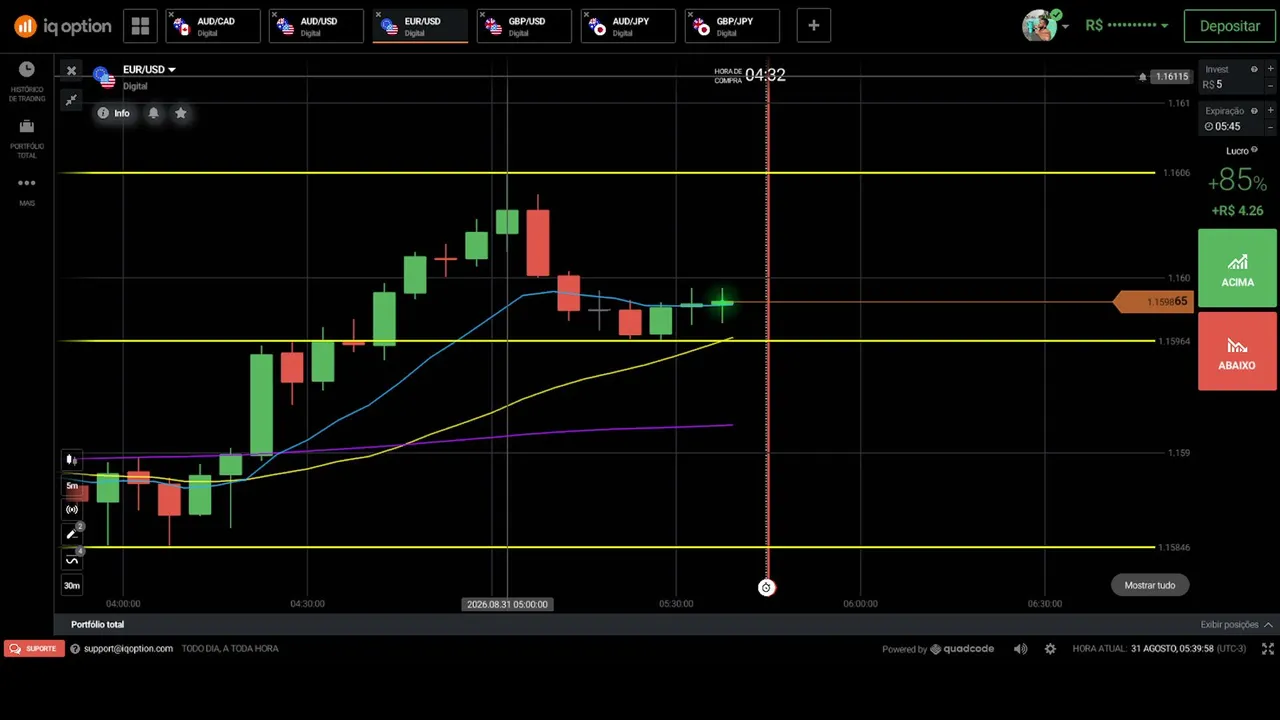Change the 30m chart time range
The height and width of the screenshot is (720, 1280).
[72, 586]
